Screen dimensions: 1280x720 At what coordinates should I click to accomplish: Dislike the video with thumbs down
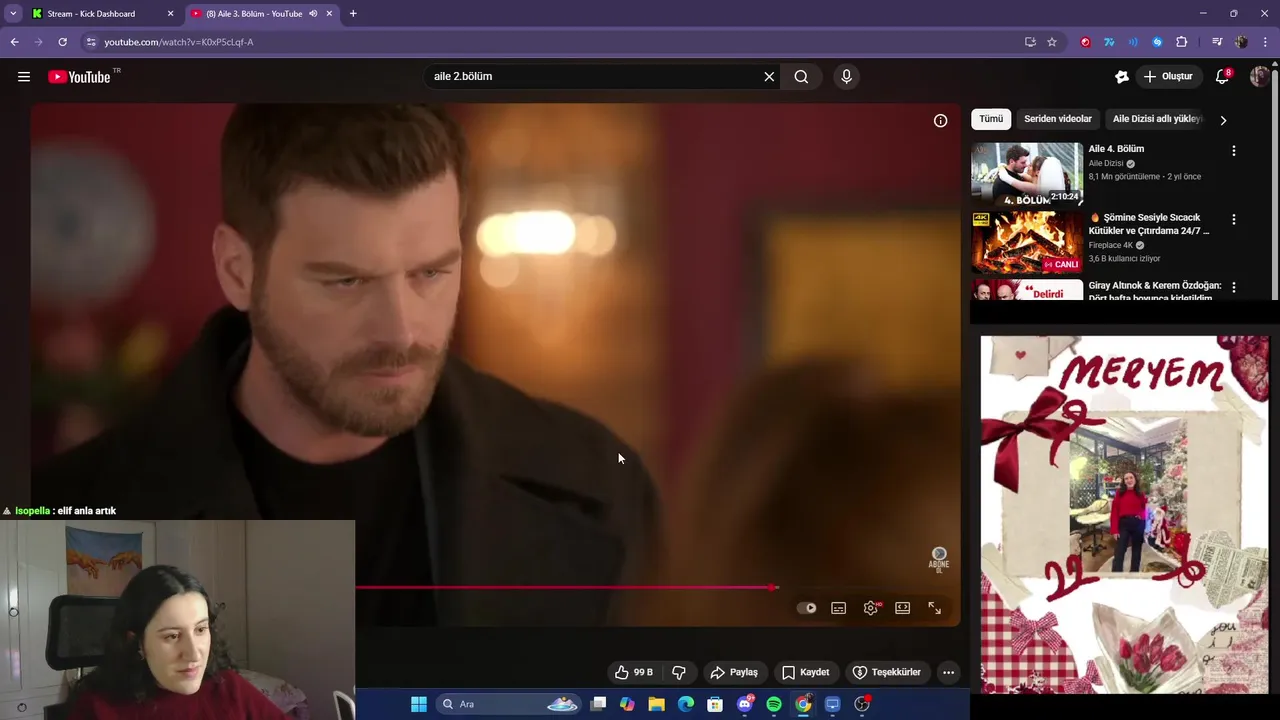[679, 672]
